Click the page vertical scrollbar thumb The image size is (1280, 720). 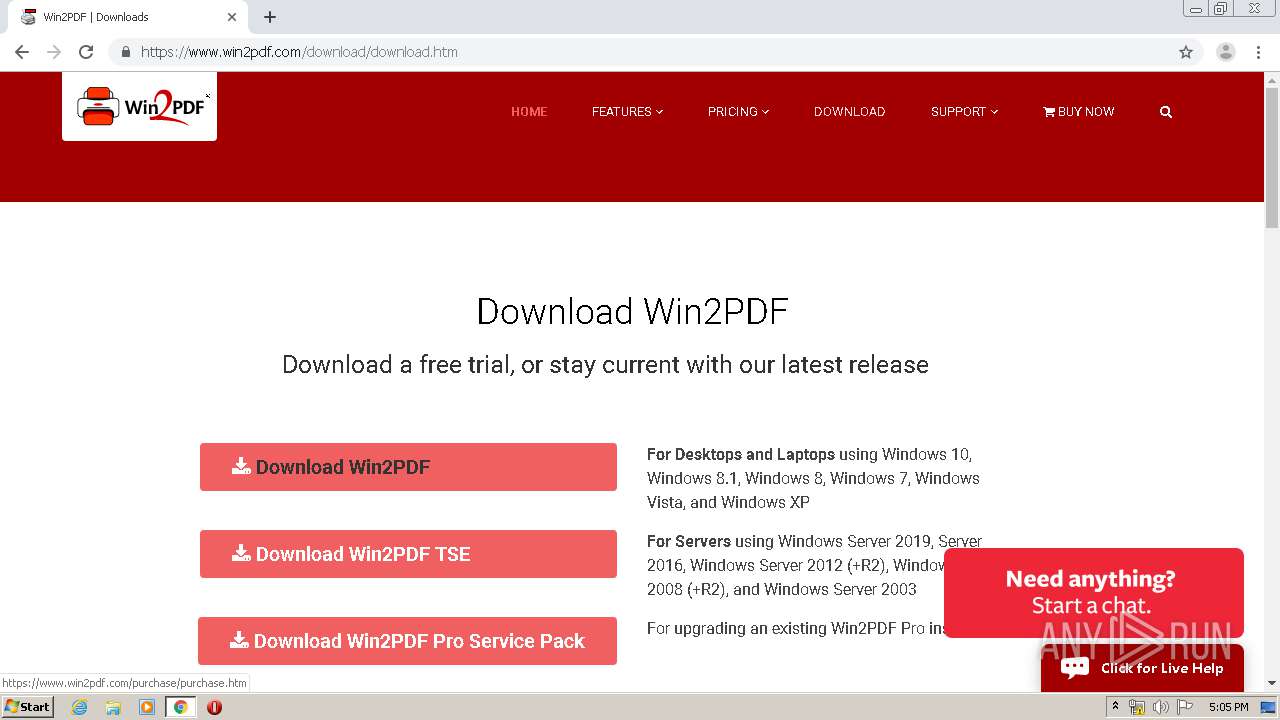point(1272,158)
